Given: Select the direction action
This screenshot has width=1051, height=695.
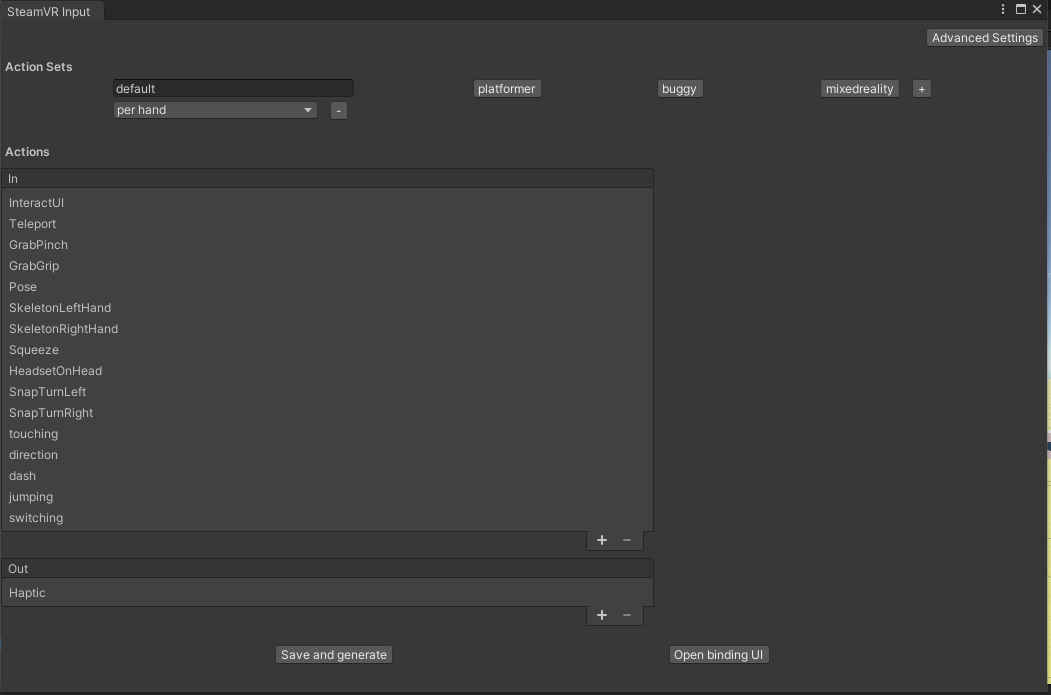Looking at the screenshot, I should point(328,455).
